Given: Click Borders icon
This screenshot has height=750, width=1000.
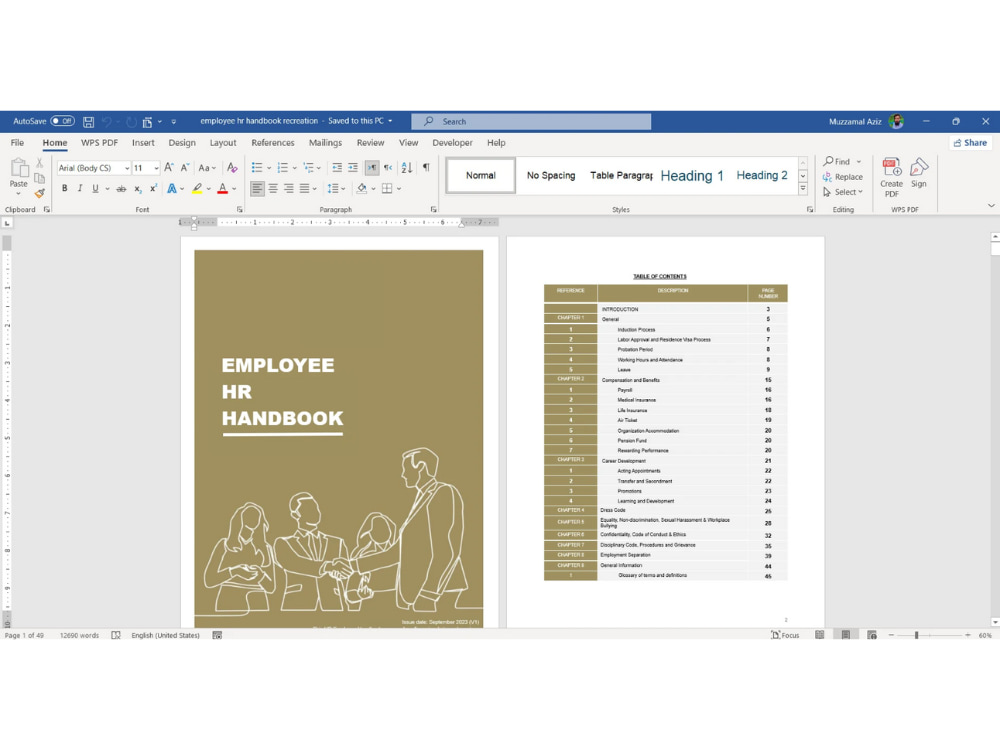Looking at the screenshot, I should click(386, 188).
